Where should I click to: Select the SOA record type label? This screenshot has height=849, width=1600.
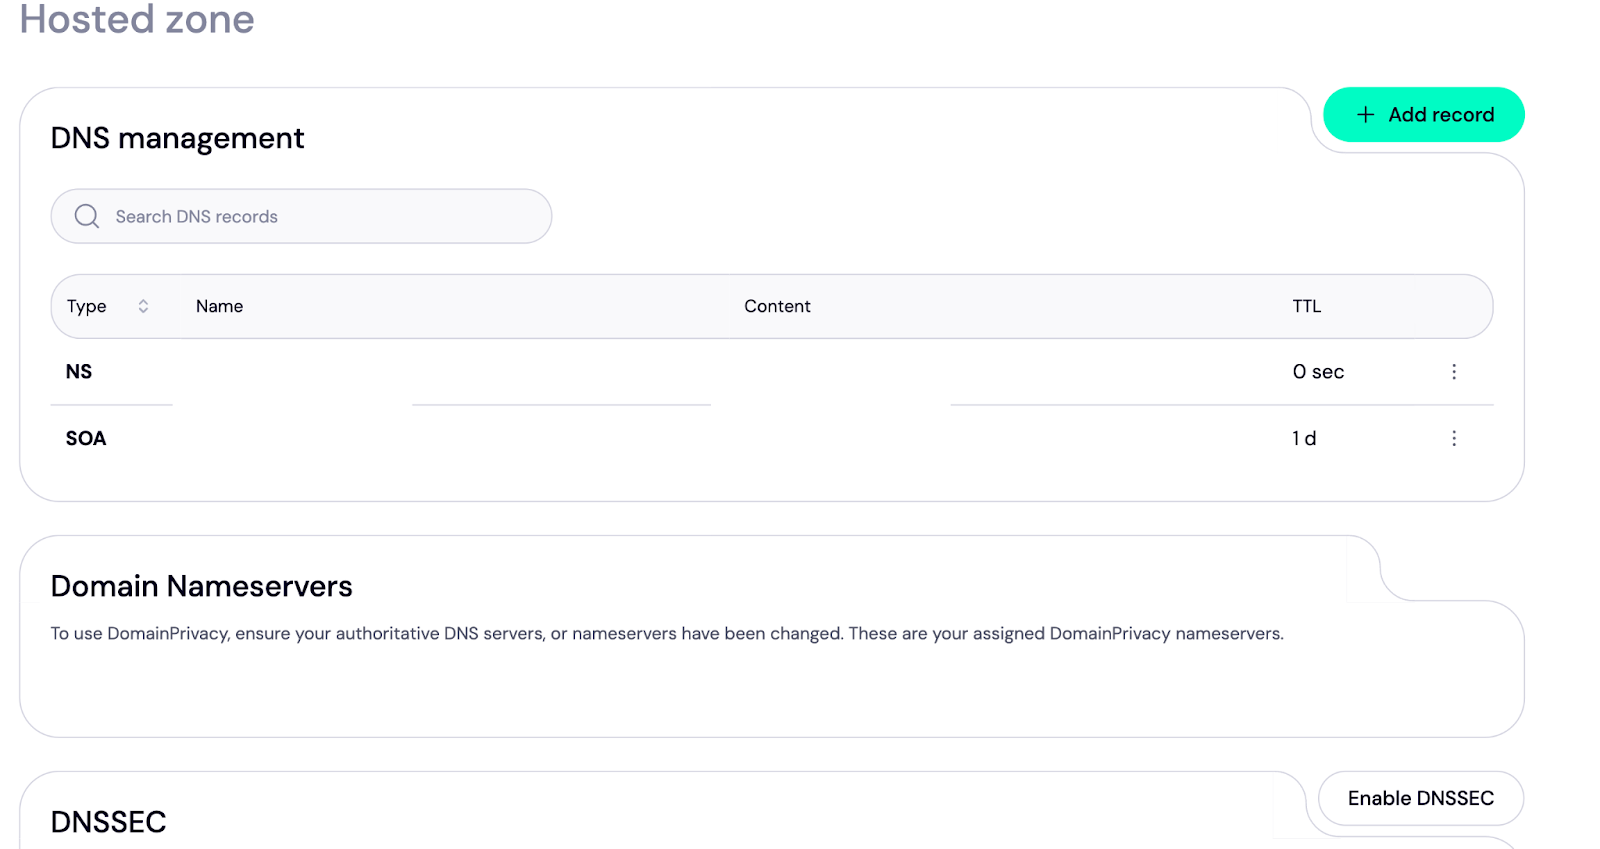pos(86,438)
